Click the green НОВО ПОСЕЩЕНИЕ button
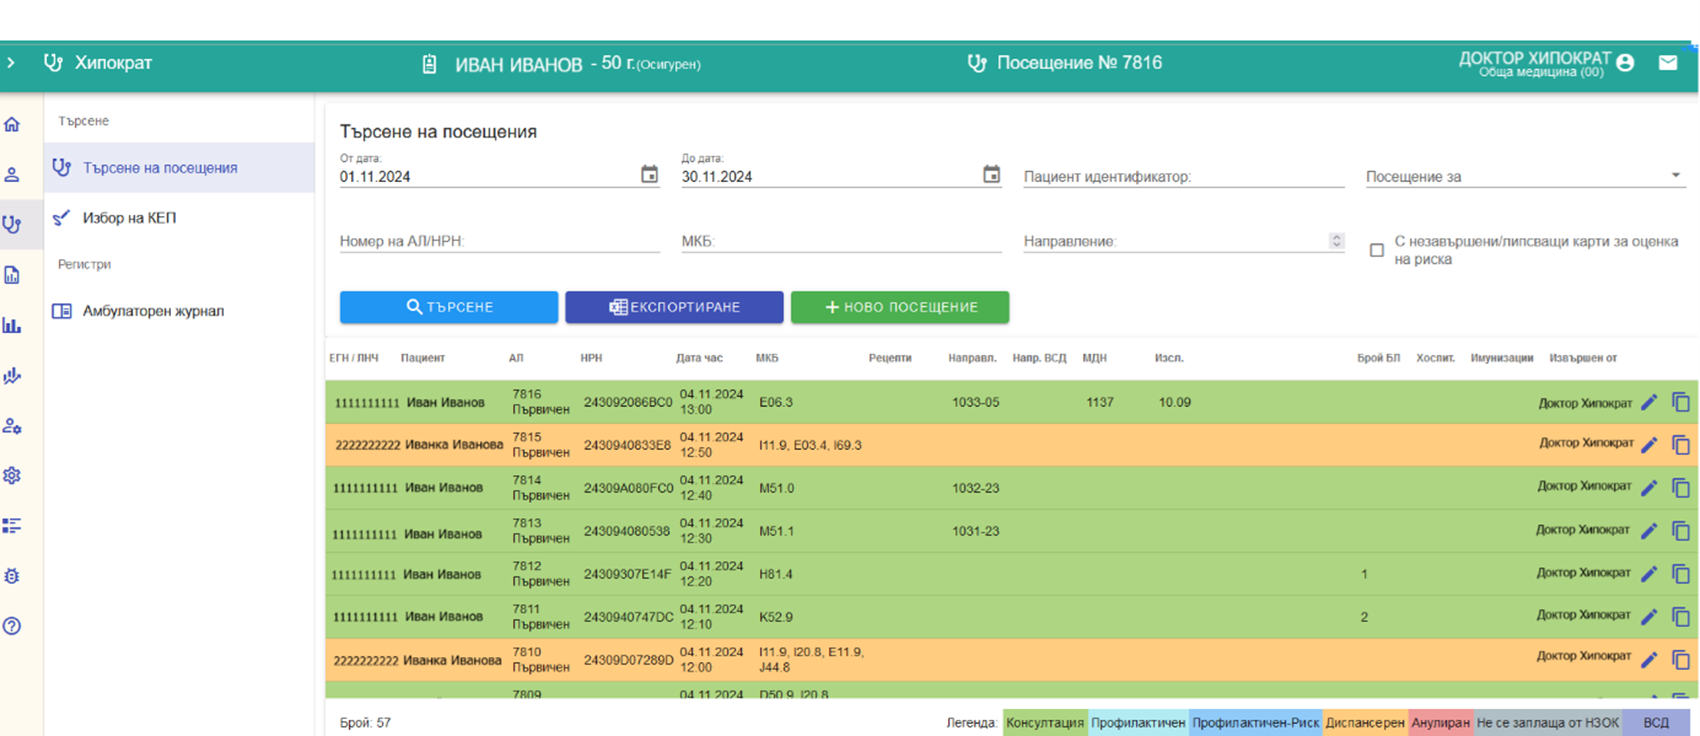Viewport: 1700px width, 736px height. tap(900, 307)
